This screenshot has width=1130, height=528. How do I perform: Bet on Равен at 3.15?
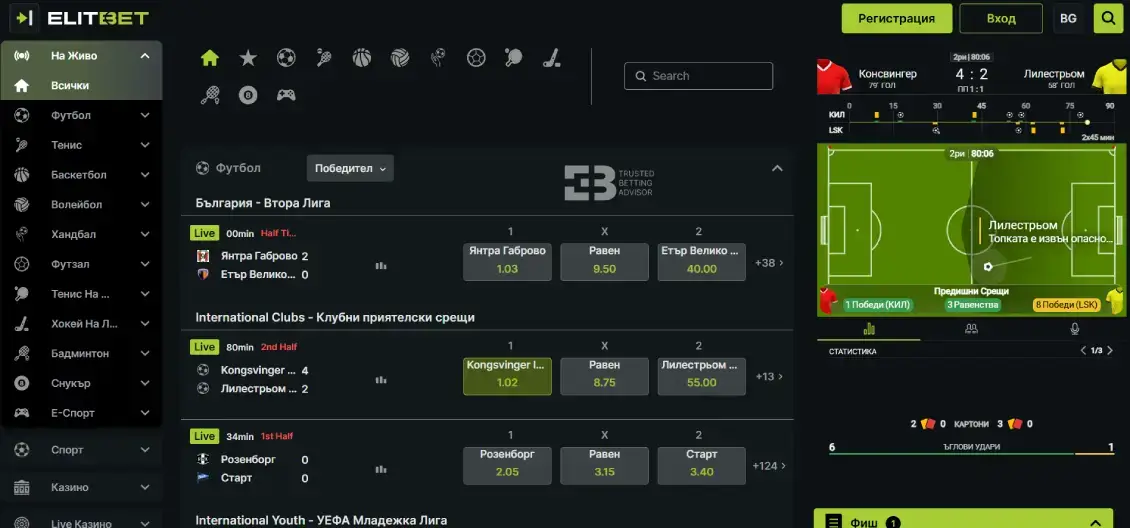605,465
